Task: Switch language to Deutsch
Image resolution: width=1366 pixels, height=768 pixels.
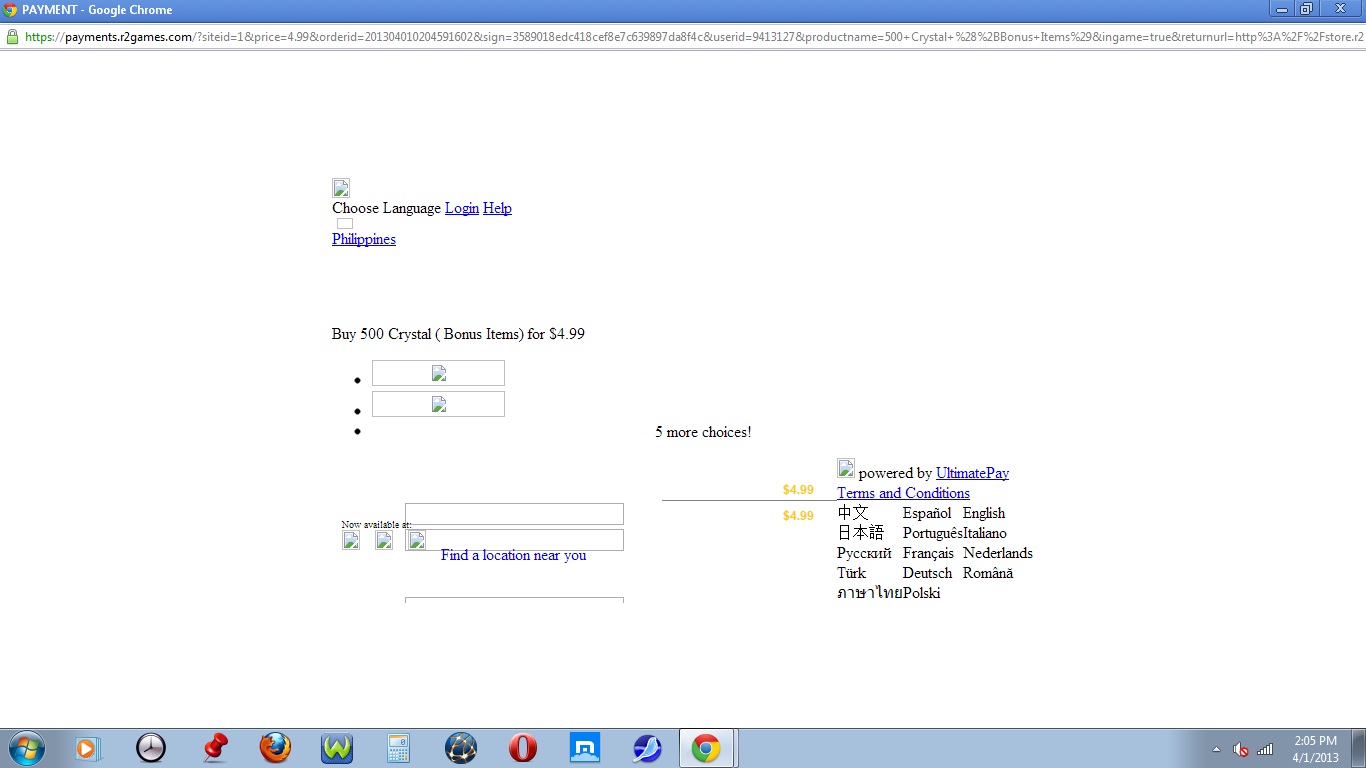Action: 927,573
